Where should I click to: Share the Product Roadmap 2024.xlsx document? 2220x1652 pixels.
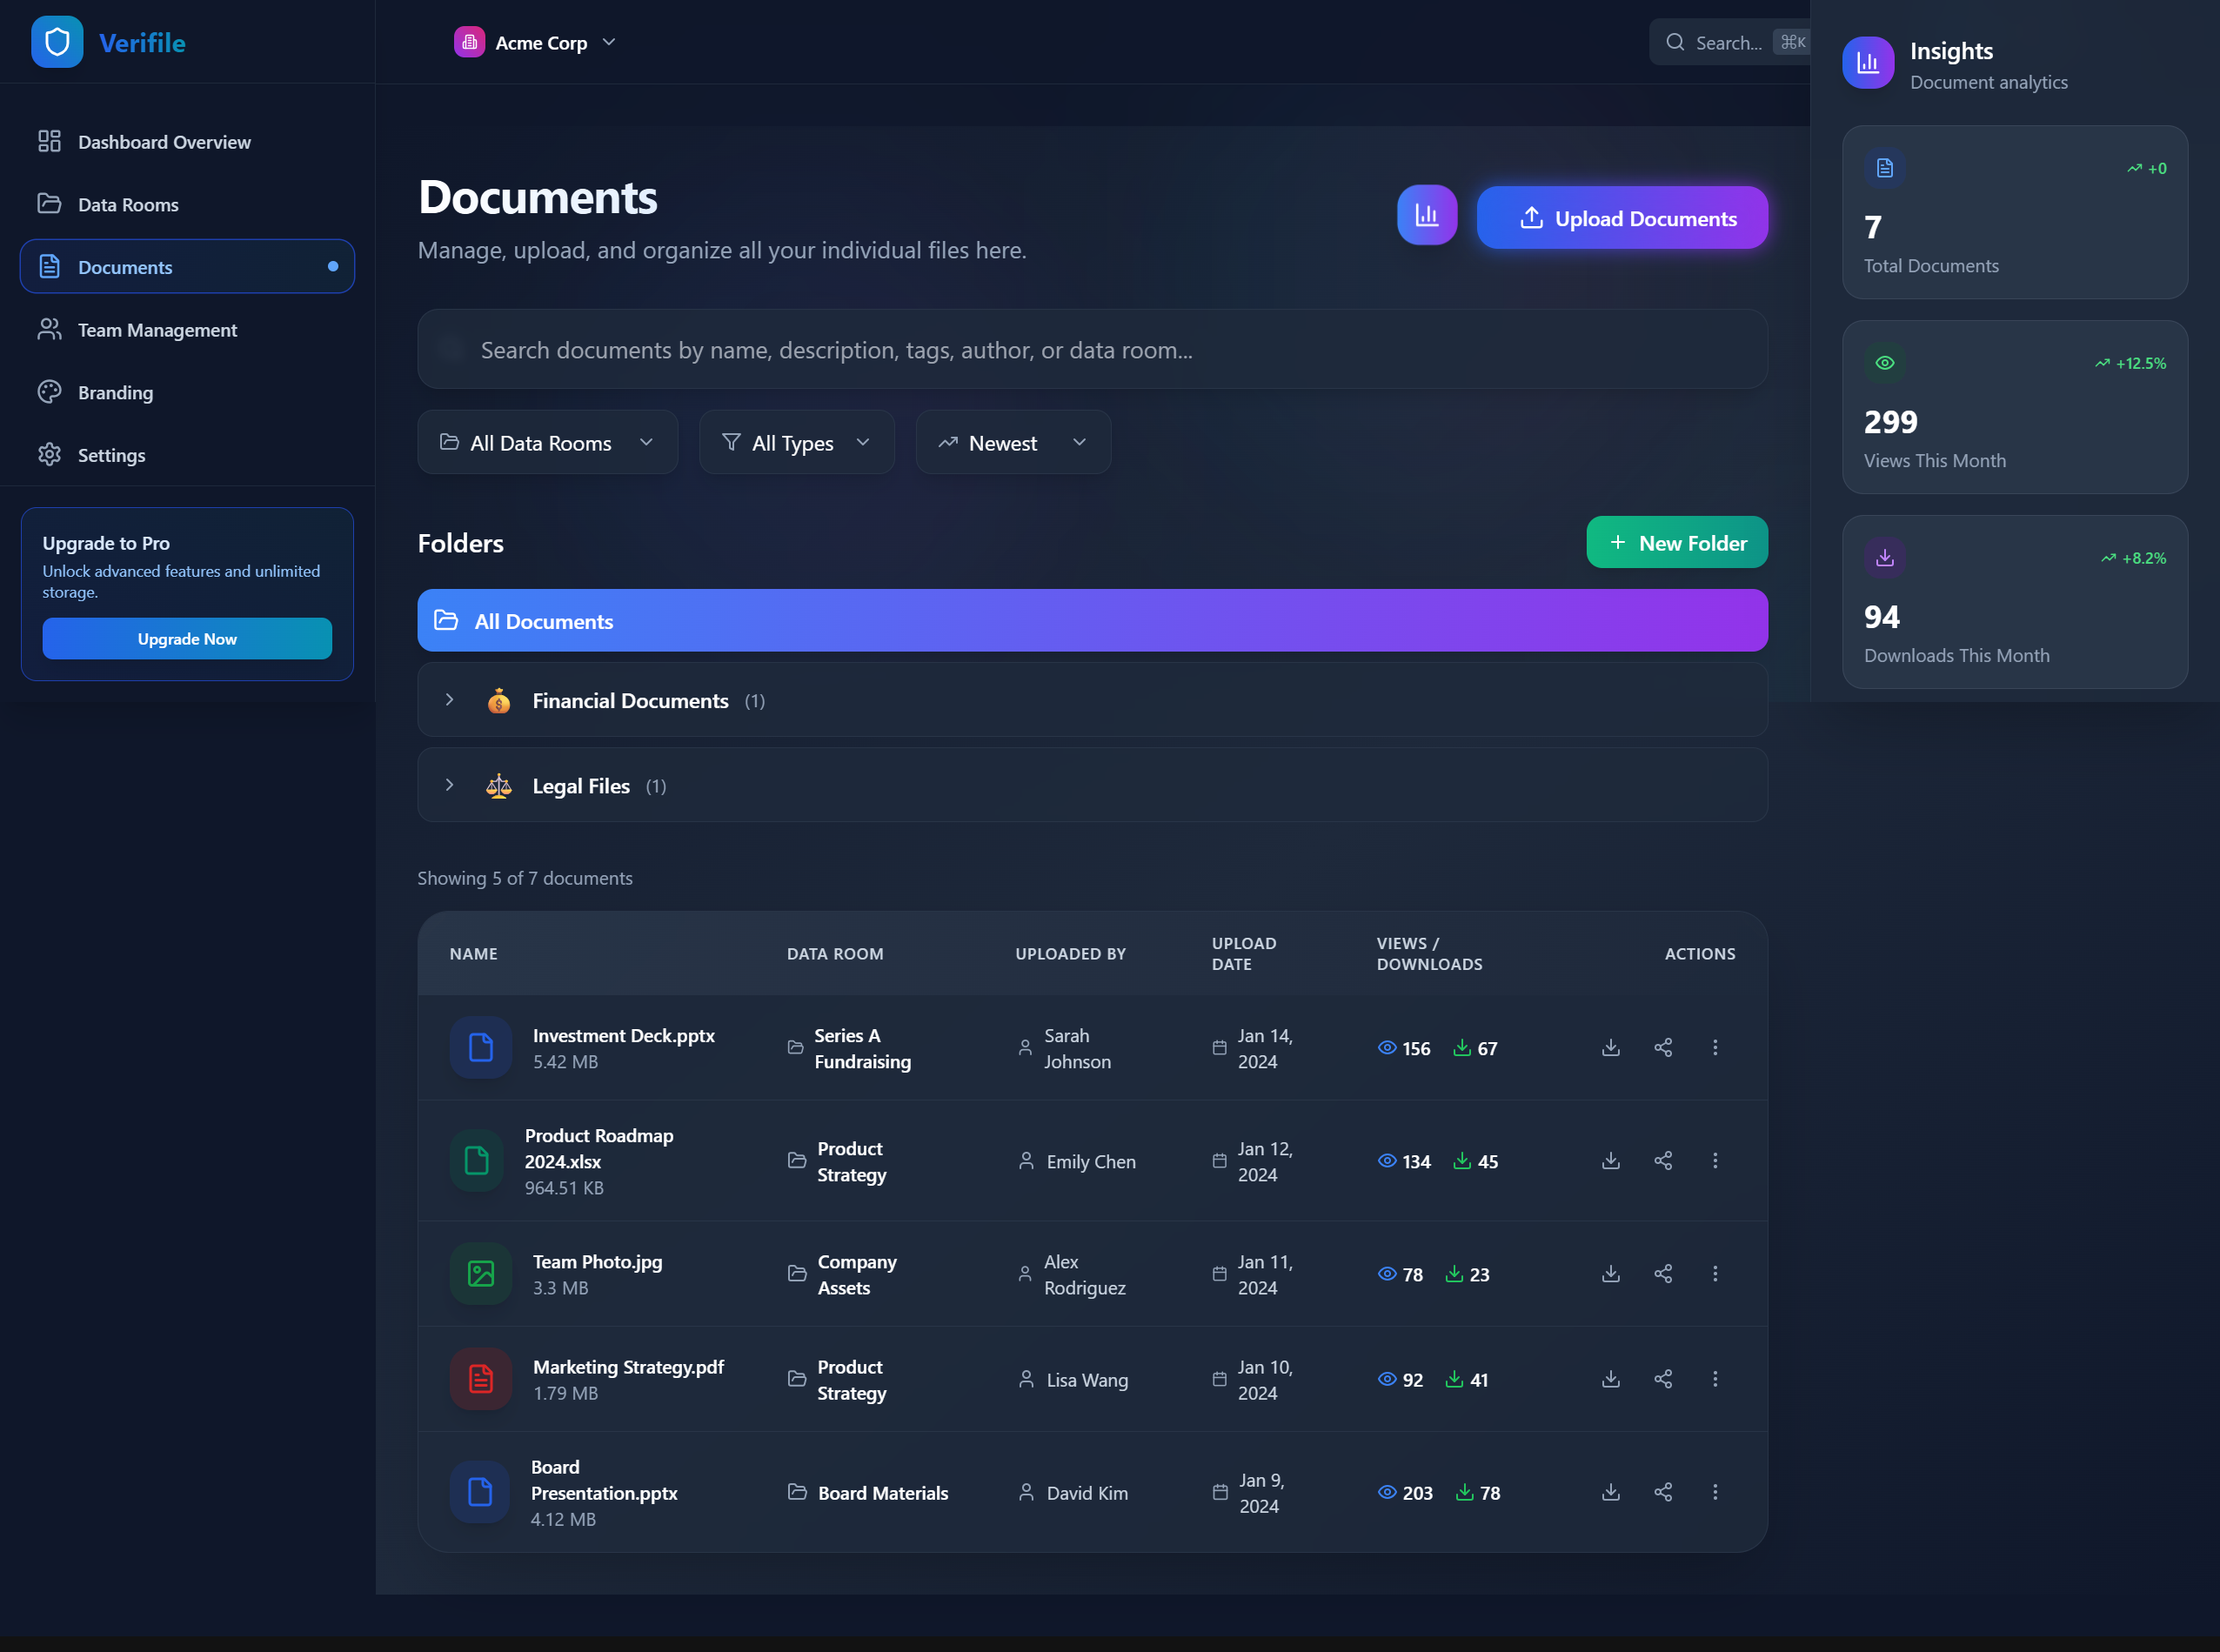point(1662,1160)
